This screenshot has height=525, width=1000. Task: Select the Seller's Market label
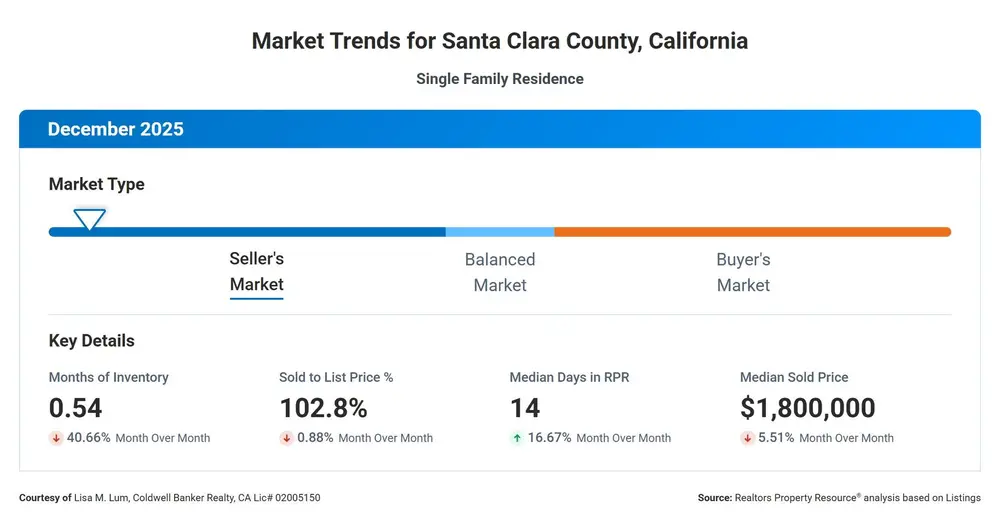[256, 272]
